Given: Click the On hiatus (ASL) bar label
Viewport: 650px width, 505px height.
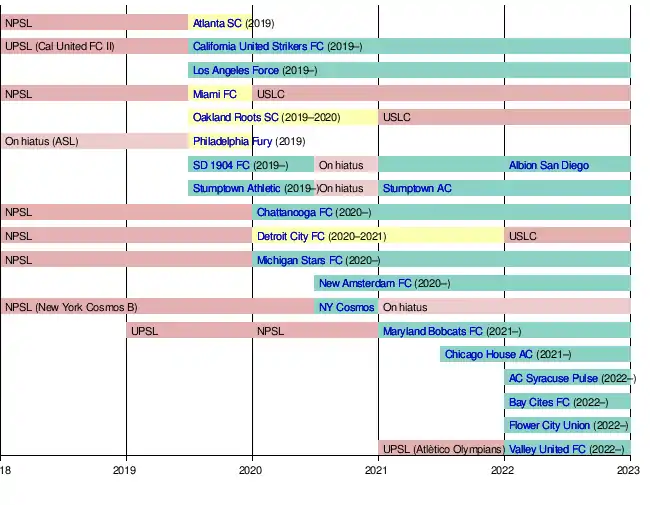Looking at the screenshot, I should coord(41,142).
